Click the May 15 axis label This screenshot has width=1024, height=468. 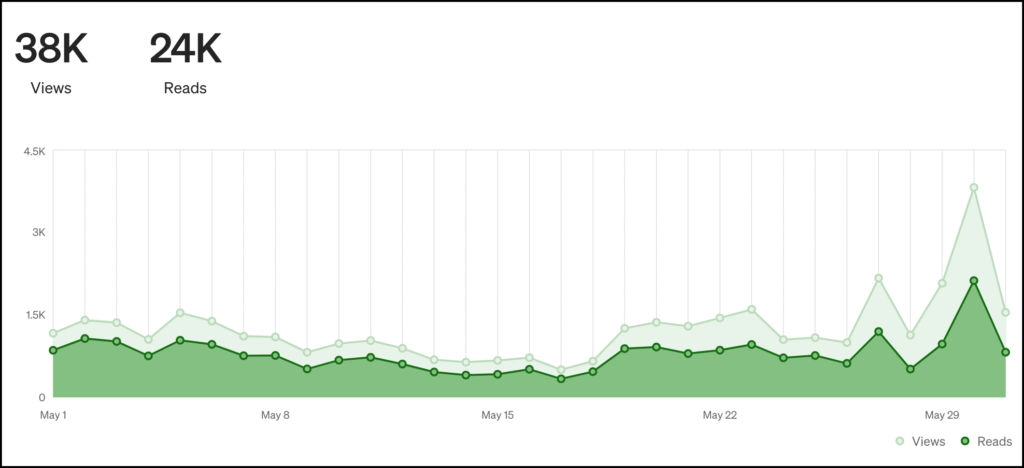[497, 414]
